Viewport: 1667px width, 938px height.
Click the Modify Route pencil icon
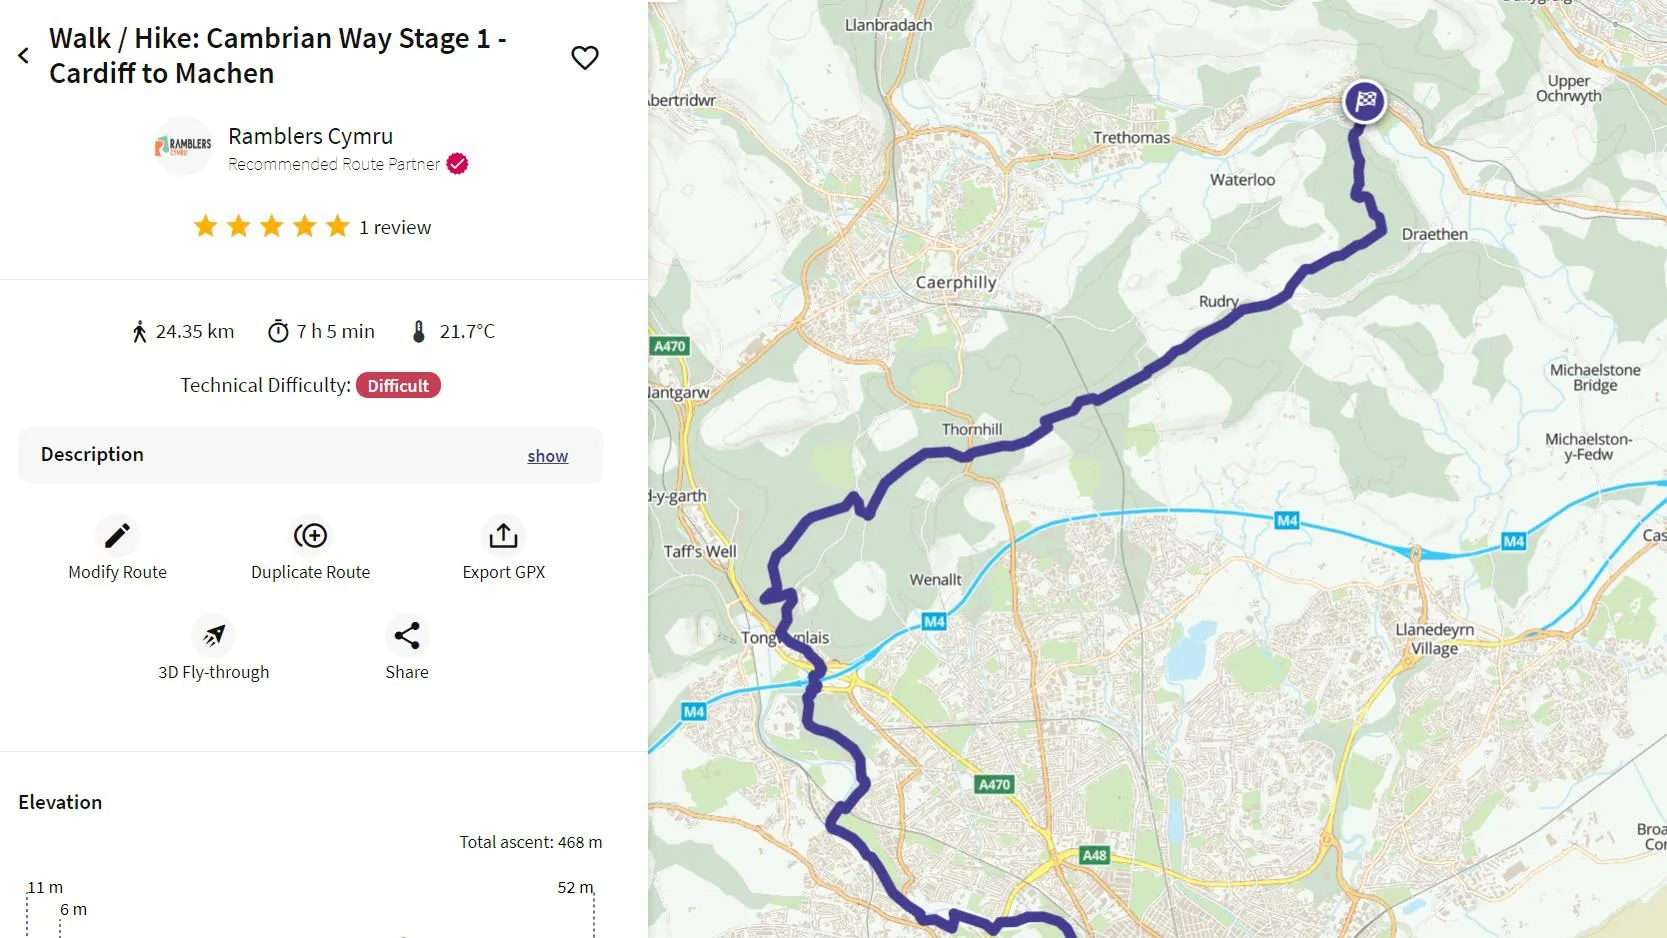[x=117, y=536]
